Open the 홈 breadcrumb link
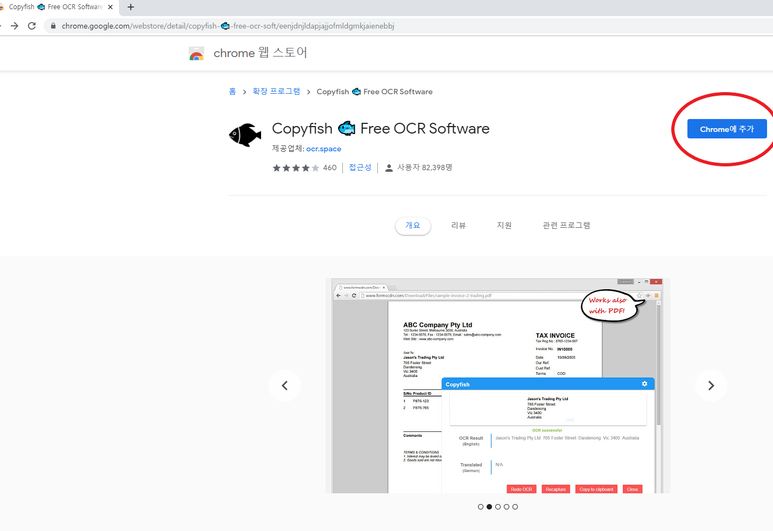Viewport: 773px width, 531px height. [232, 91]
